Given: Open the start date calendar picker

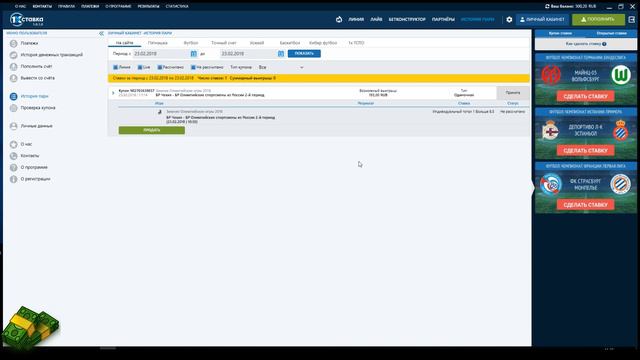Looking at the screenshot, I should [x=193, y=53].
